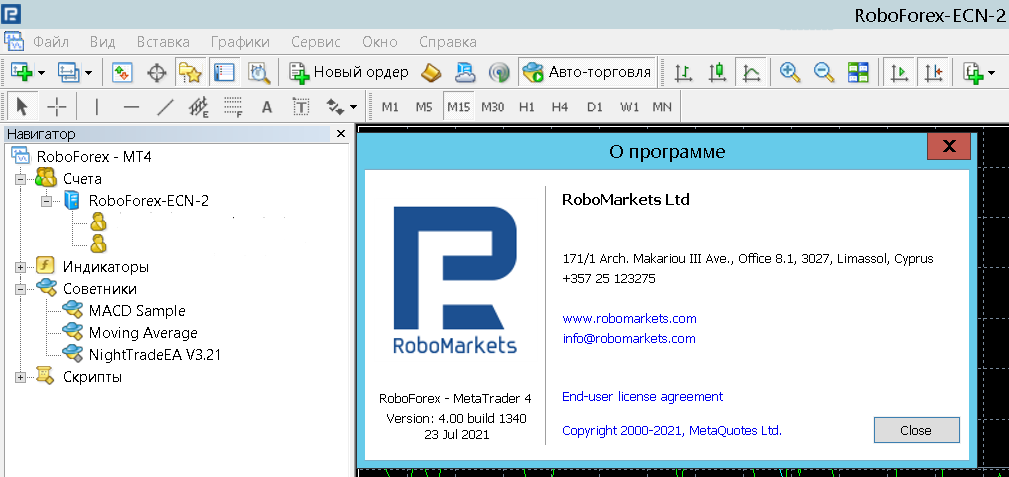This screenshot has height=477, width=1009.
Task: Switch chart to candlesticks
Action: [x=717, y=72]
